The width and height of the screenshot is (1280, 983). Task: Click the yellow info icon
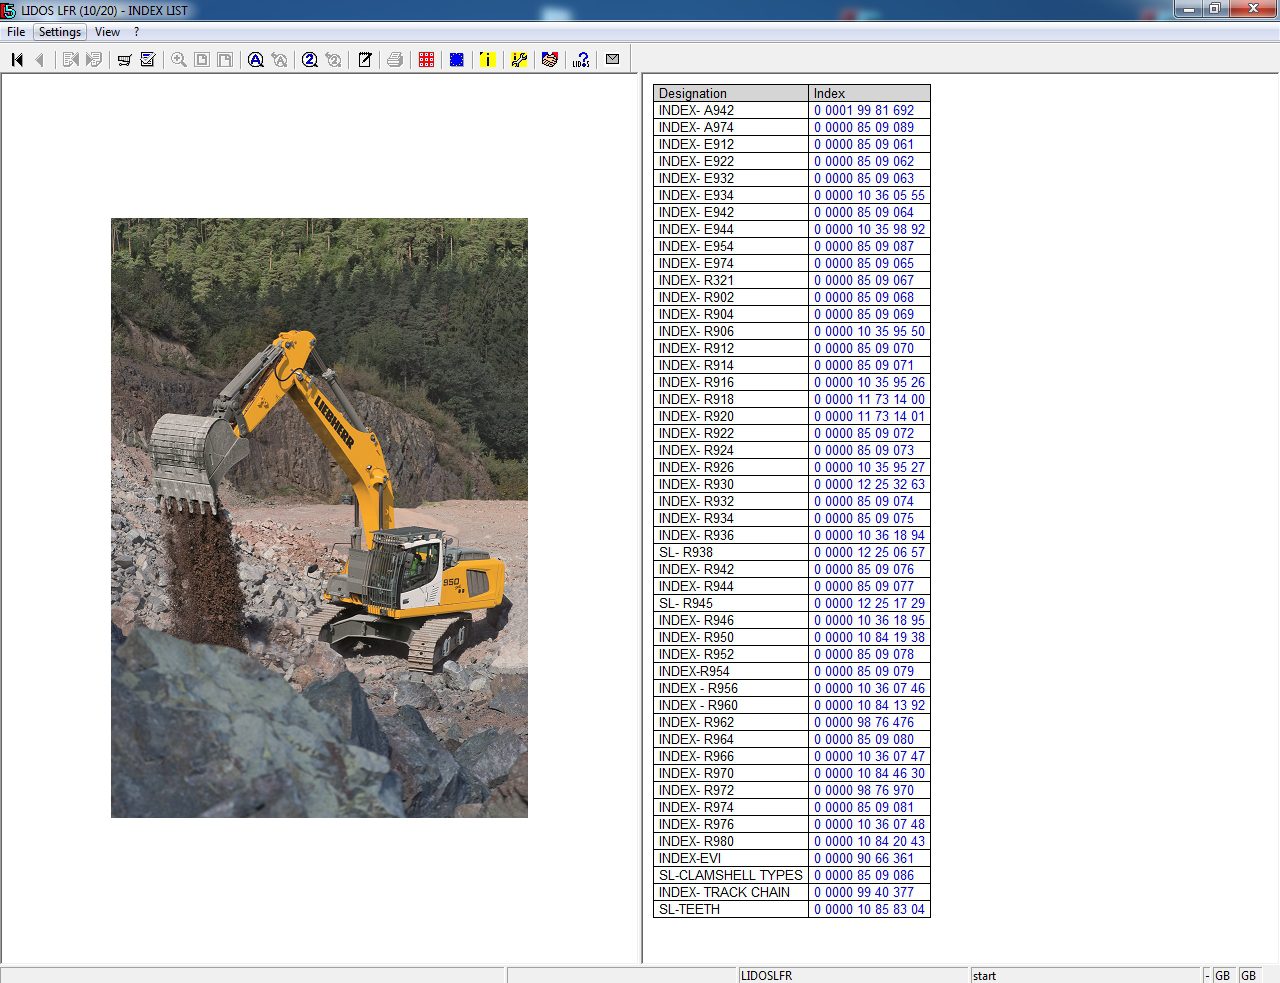point(487,59)
